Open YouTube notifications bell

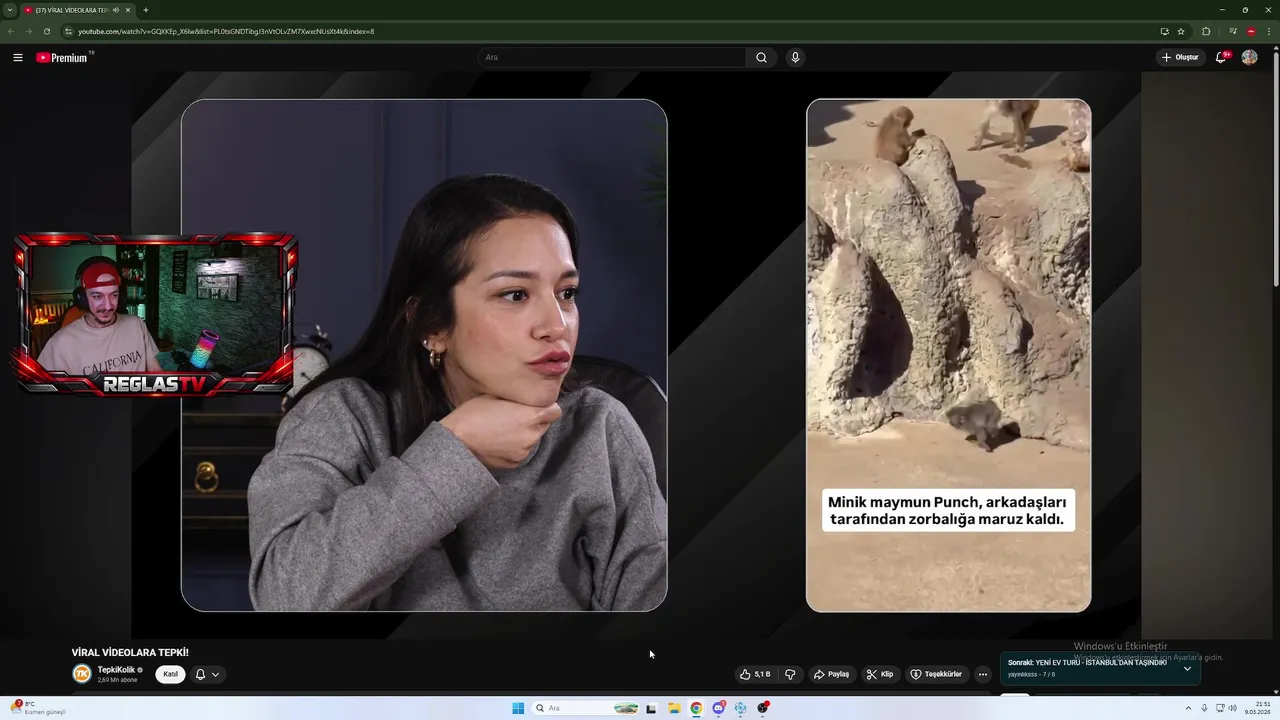click(x=1221, y=57)
